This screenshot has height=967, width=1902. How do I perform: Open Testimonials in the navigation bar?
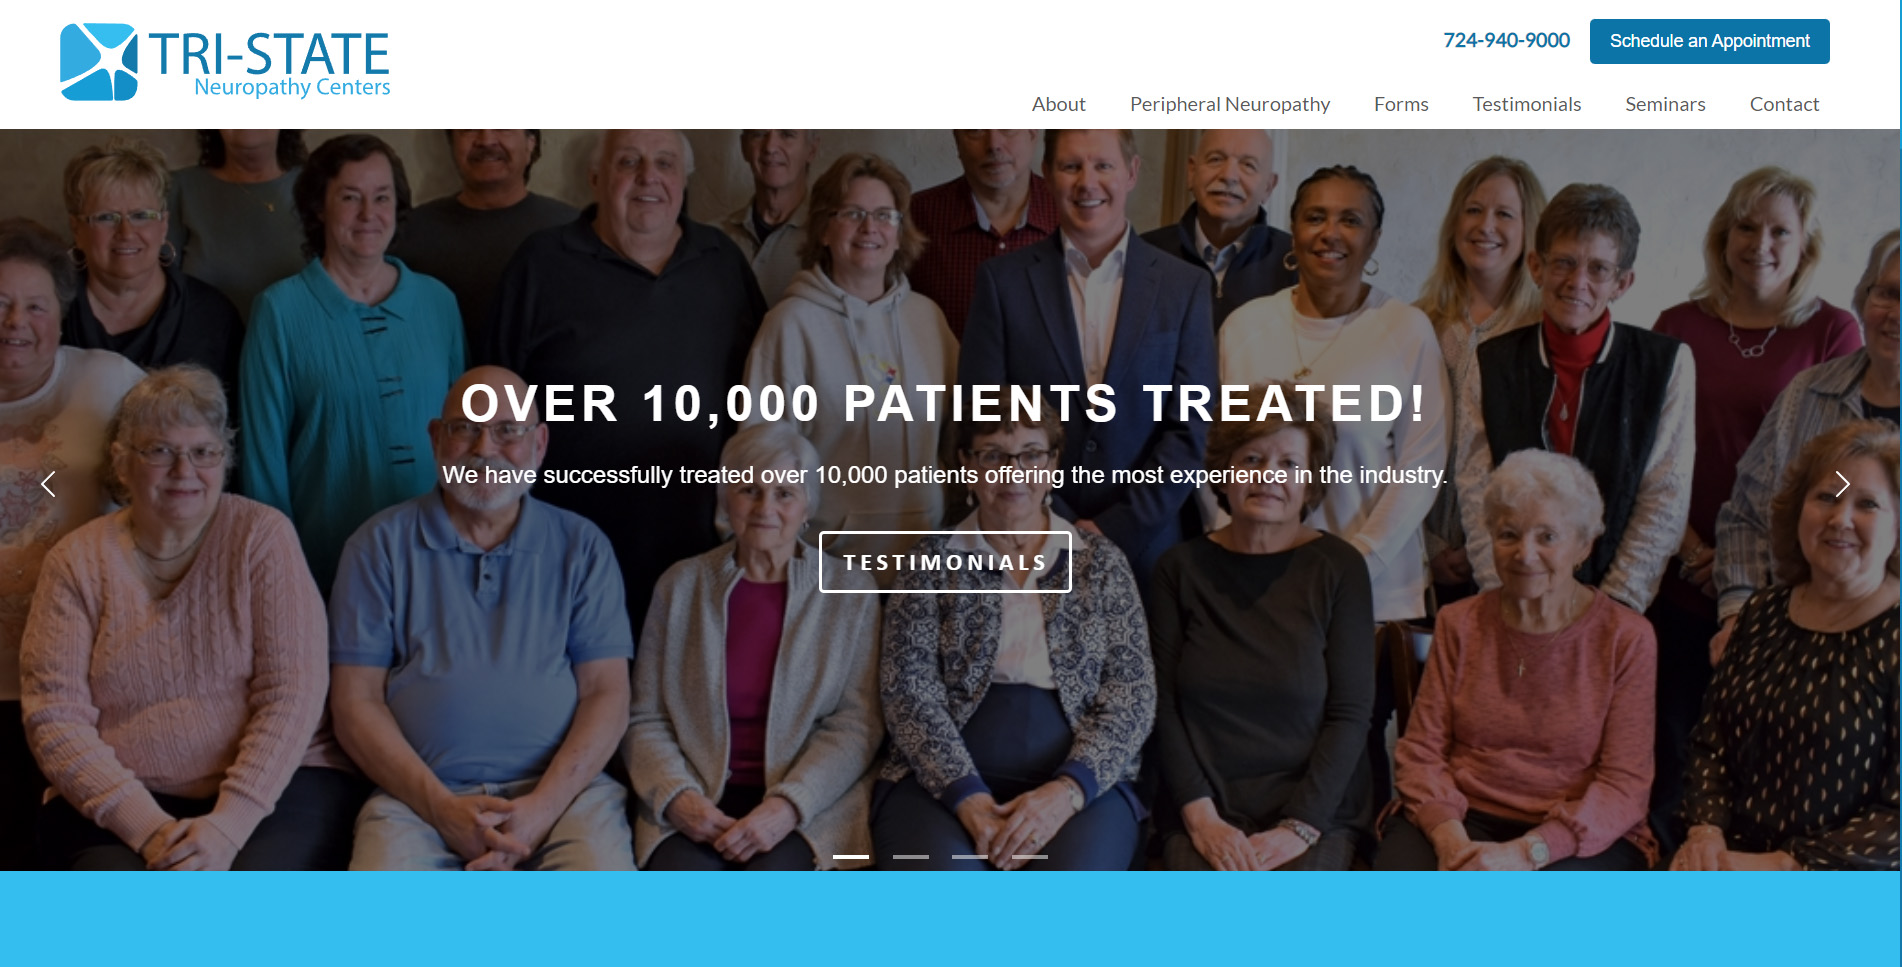coord(1526,104)
